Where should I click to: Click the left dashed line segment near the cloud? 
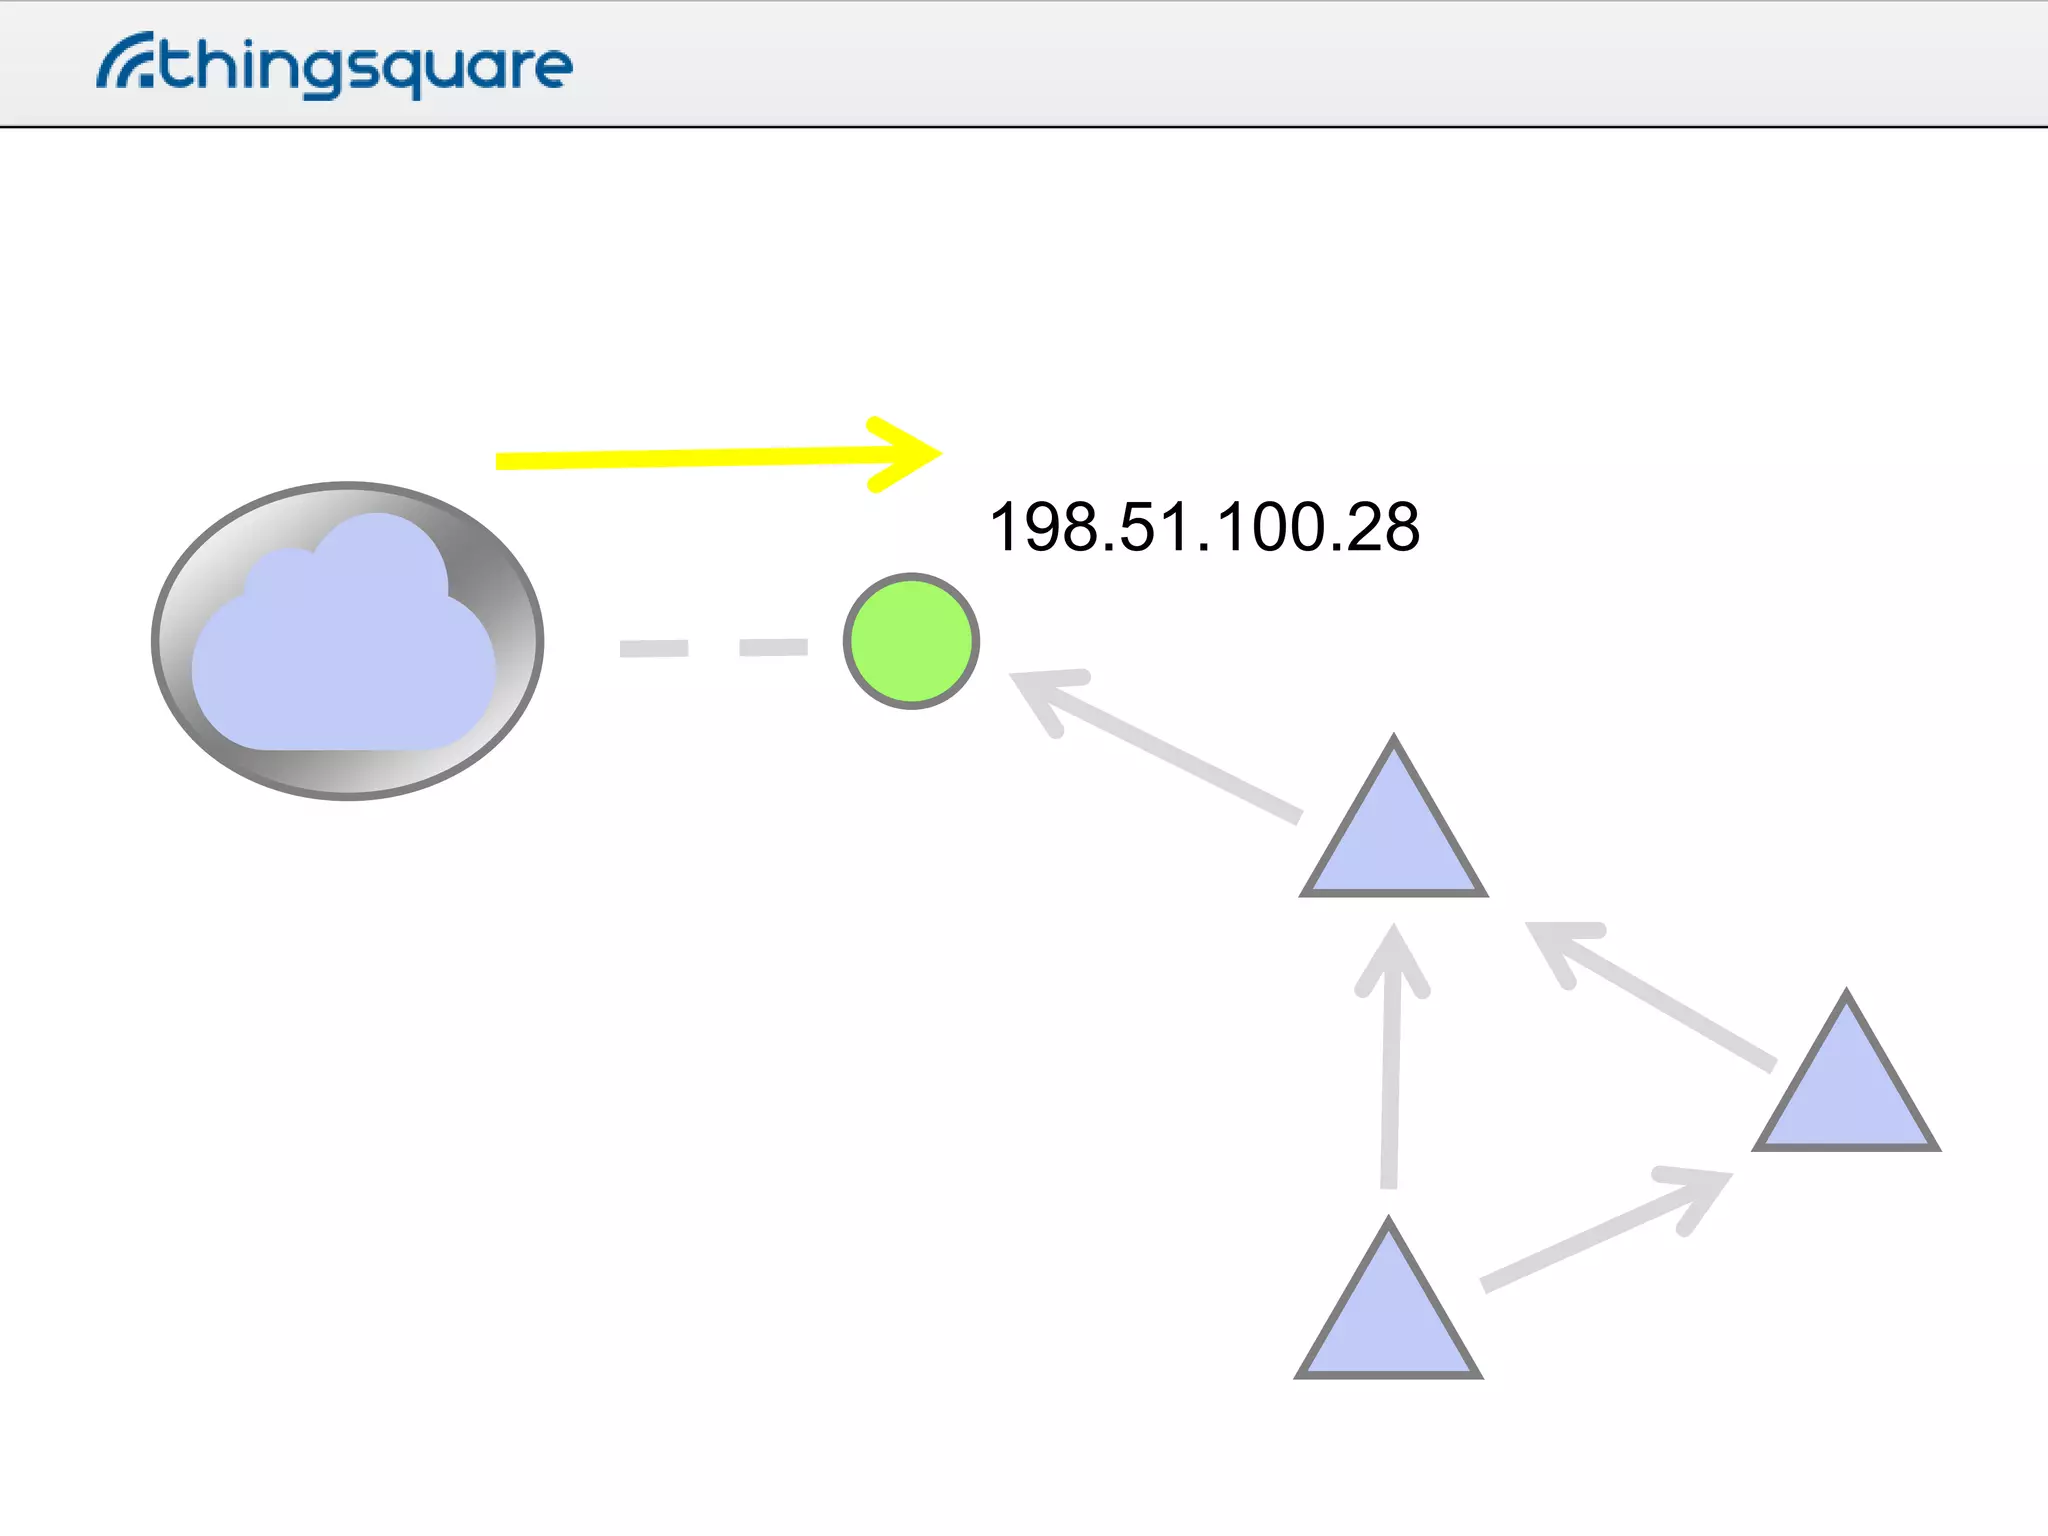click(x=654, y=649)
